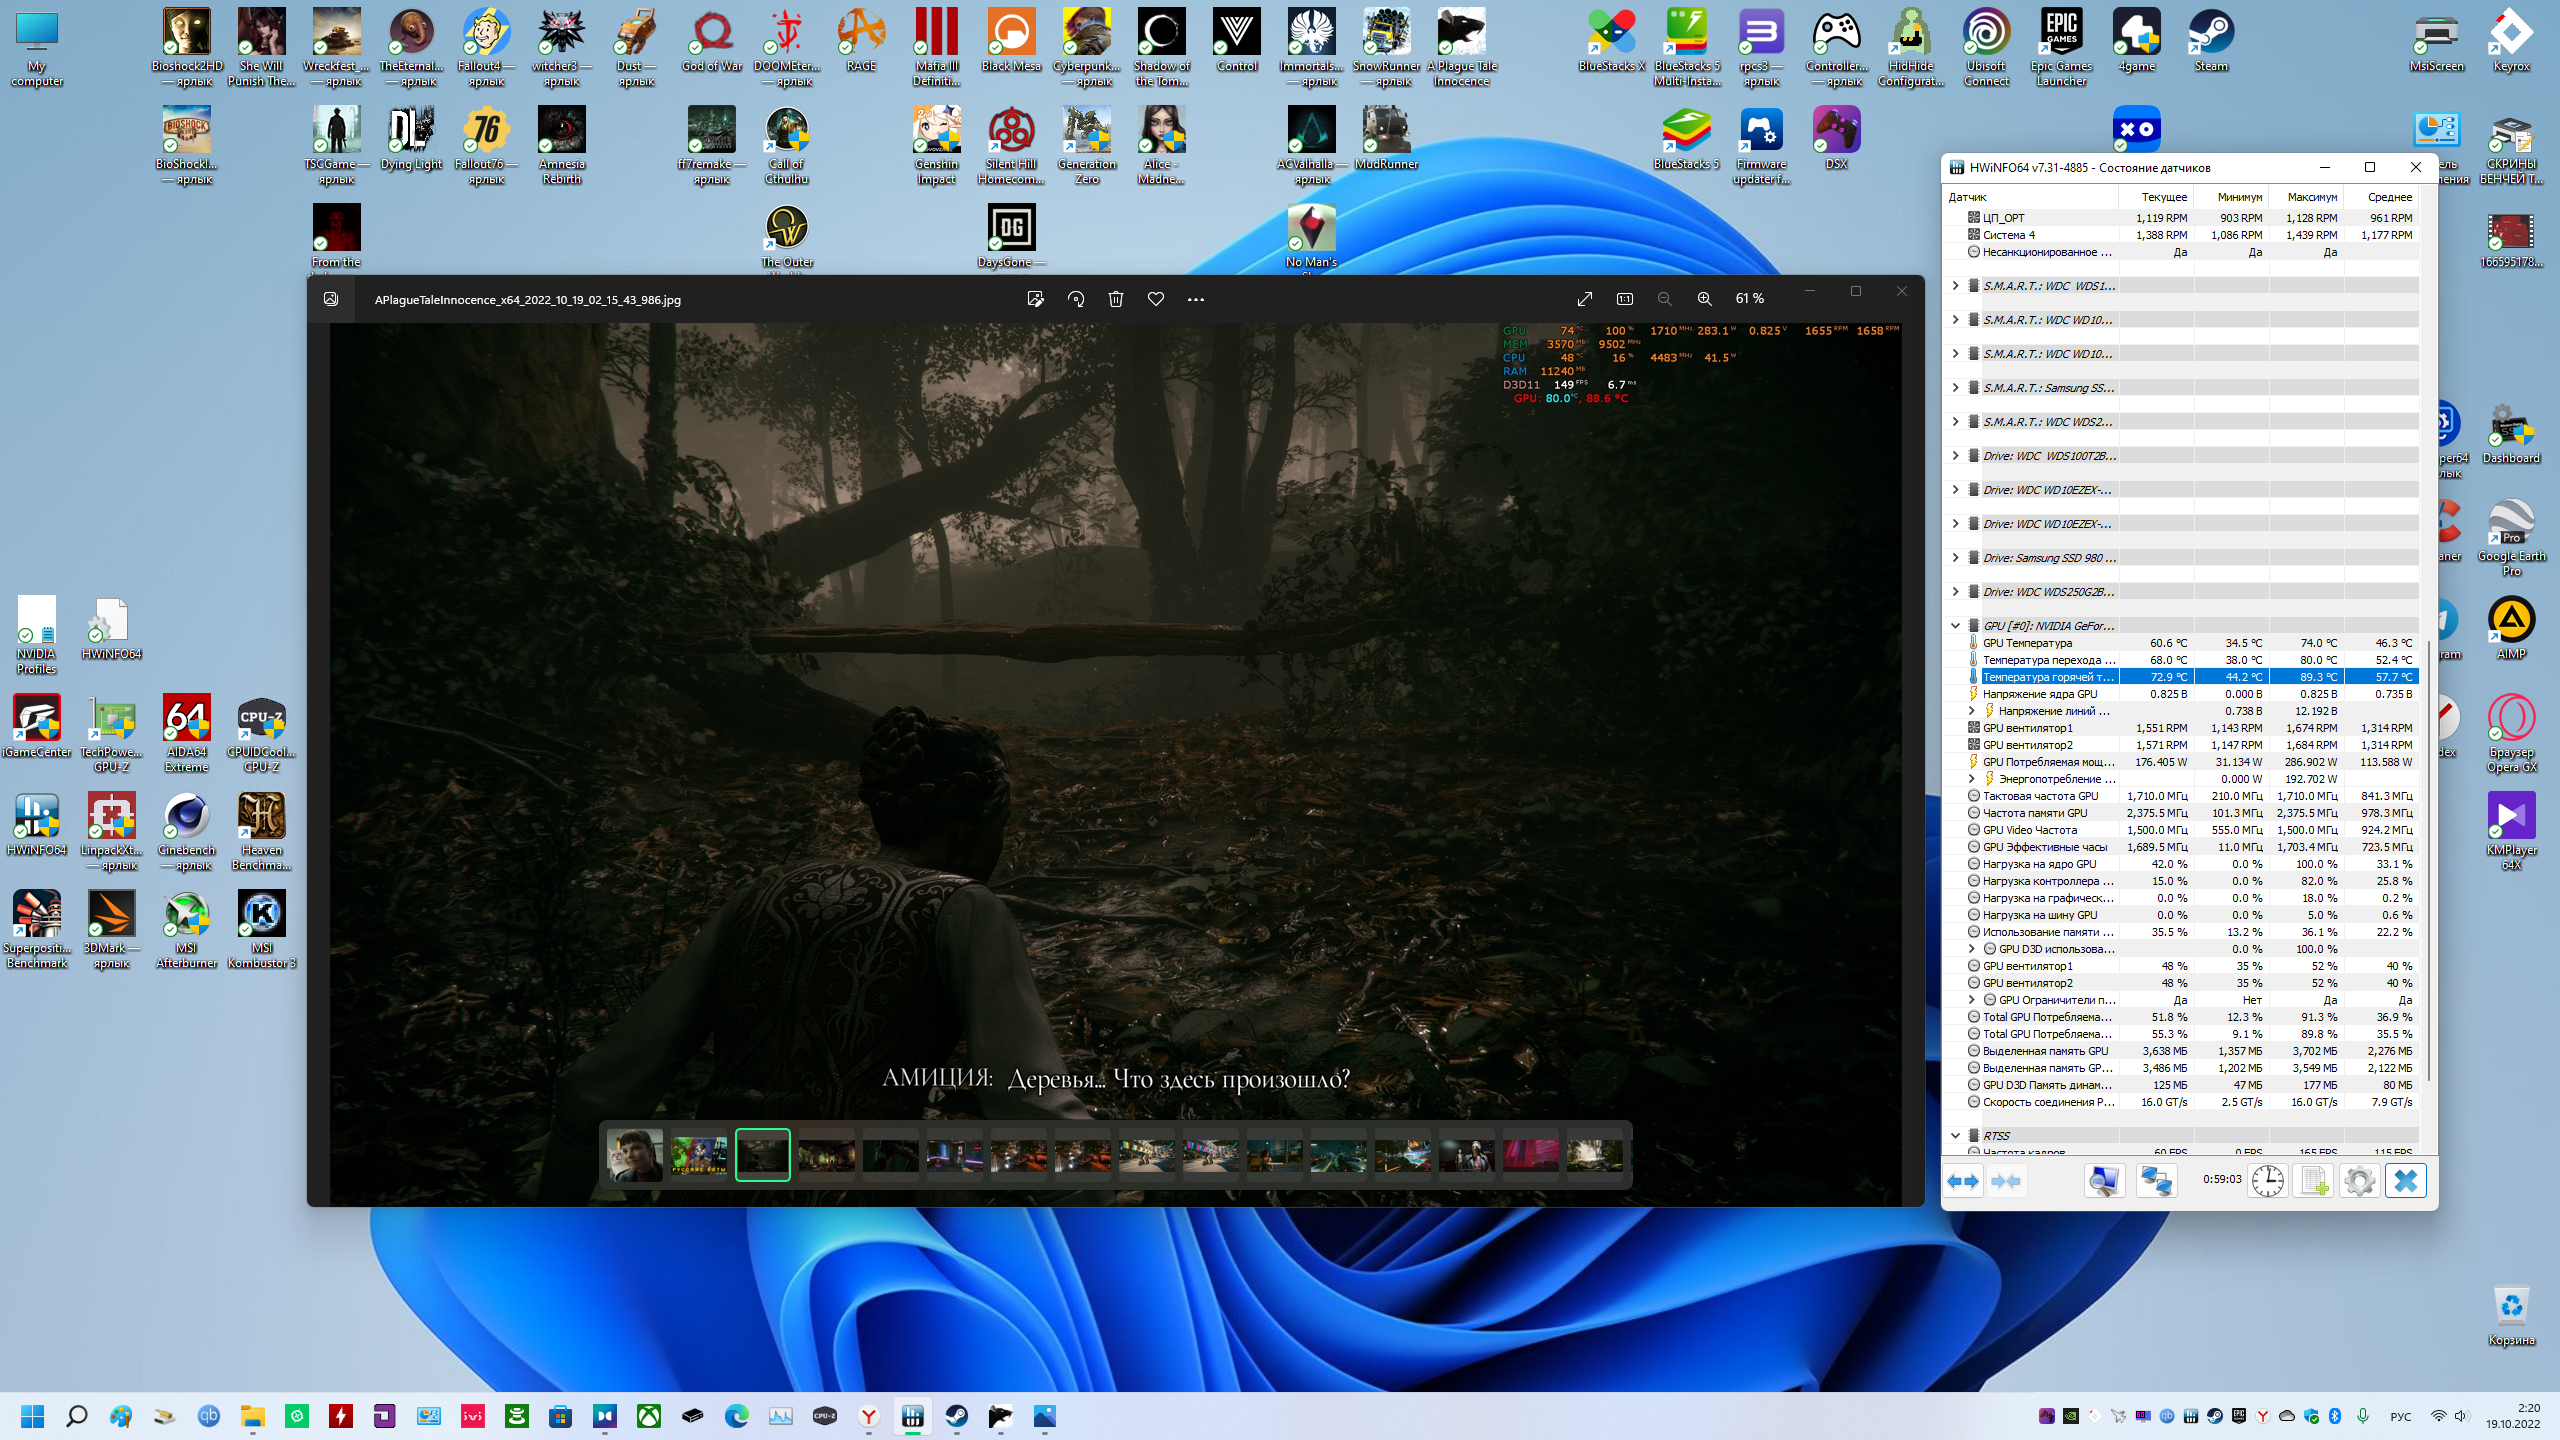
Task: Click the expand columns arrows icon in HWiNFO
Action: click(x=1962, y=1181)
